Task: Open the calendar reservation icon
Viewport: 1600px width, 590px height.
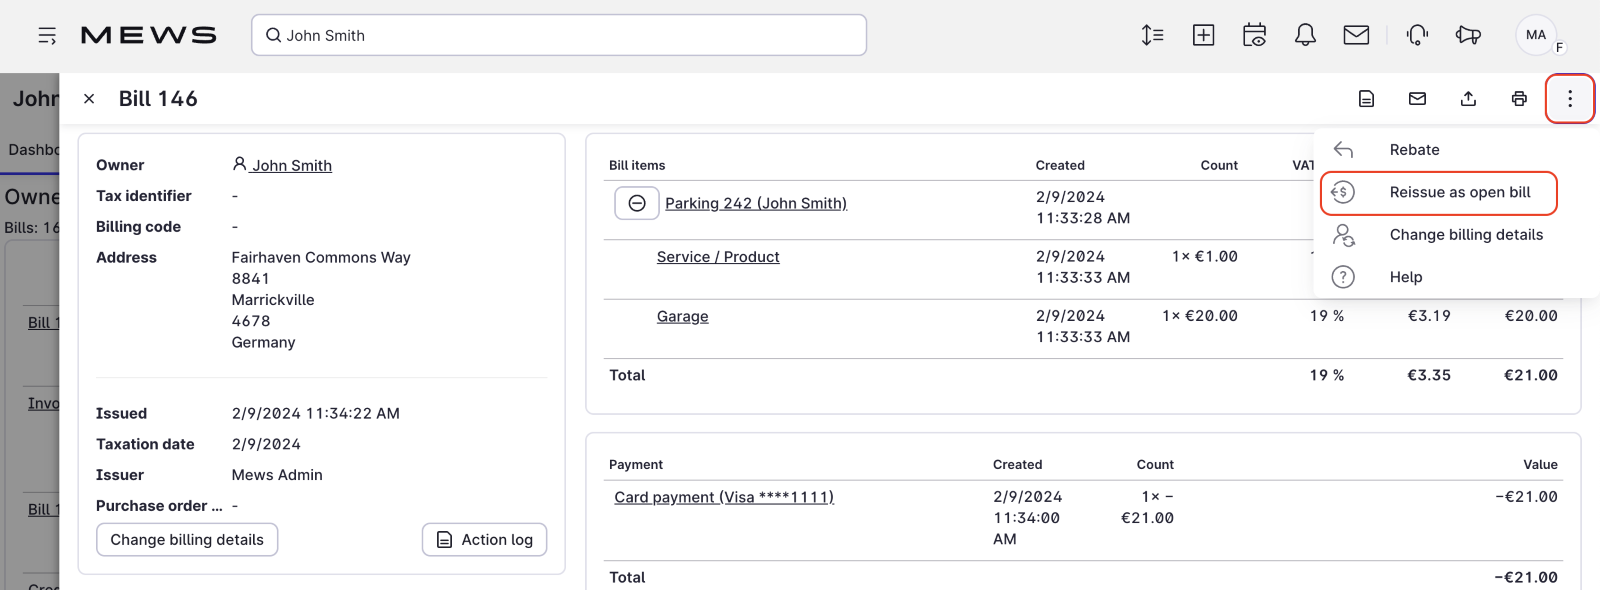Action: click(1254, 36)
